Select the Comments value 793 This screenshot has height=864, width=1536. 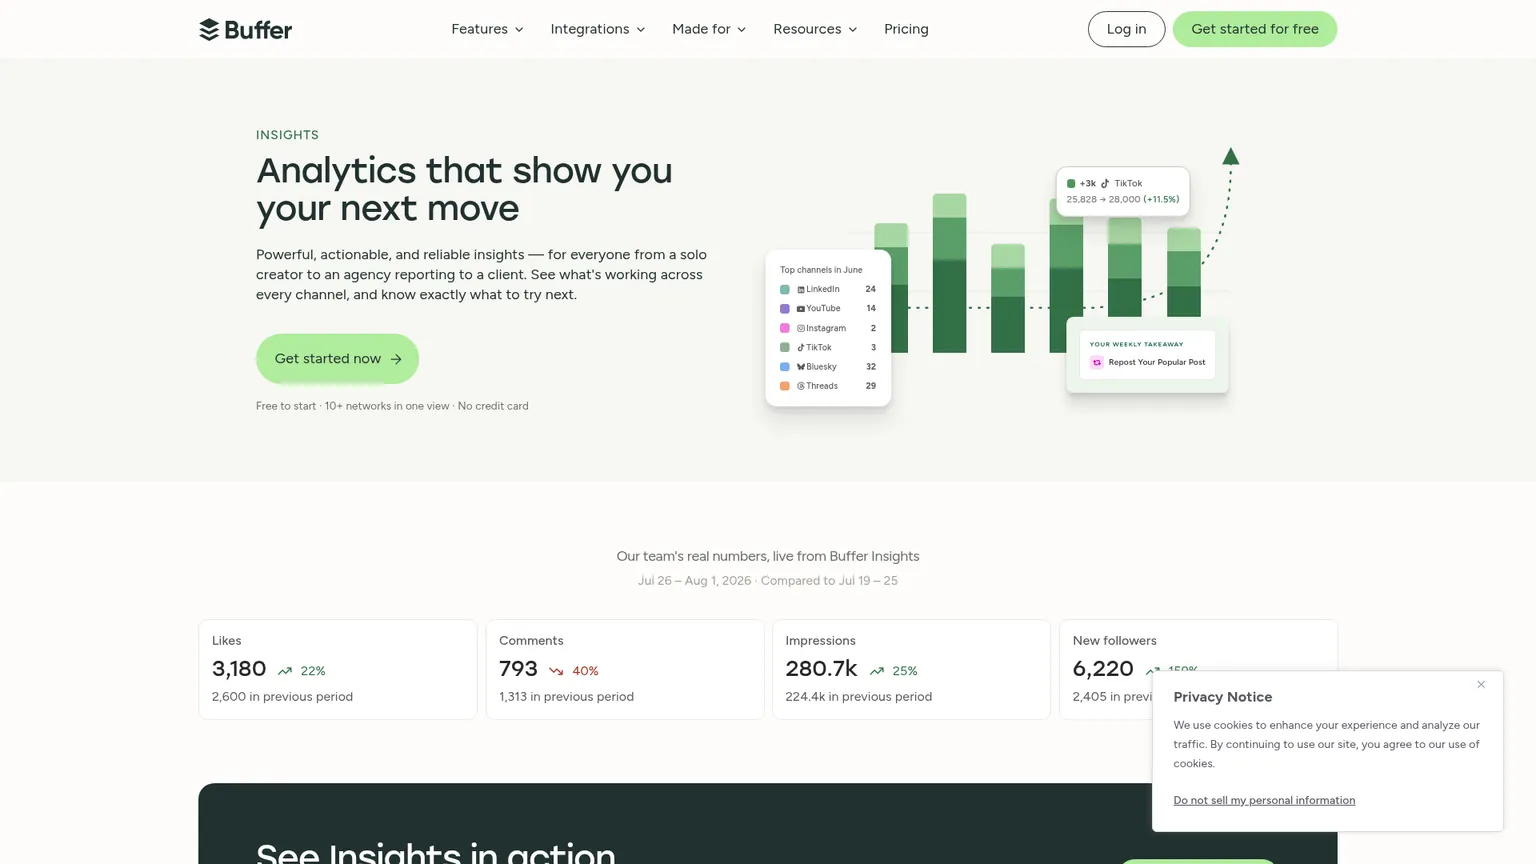(x=518, y=669)
